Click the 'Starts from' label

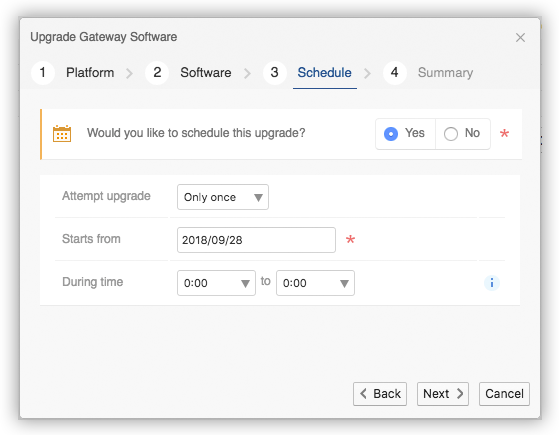pos(91,239)
